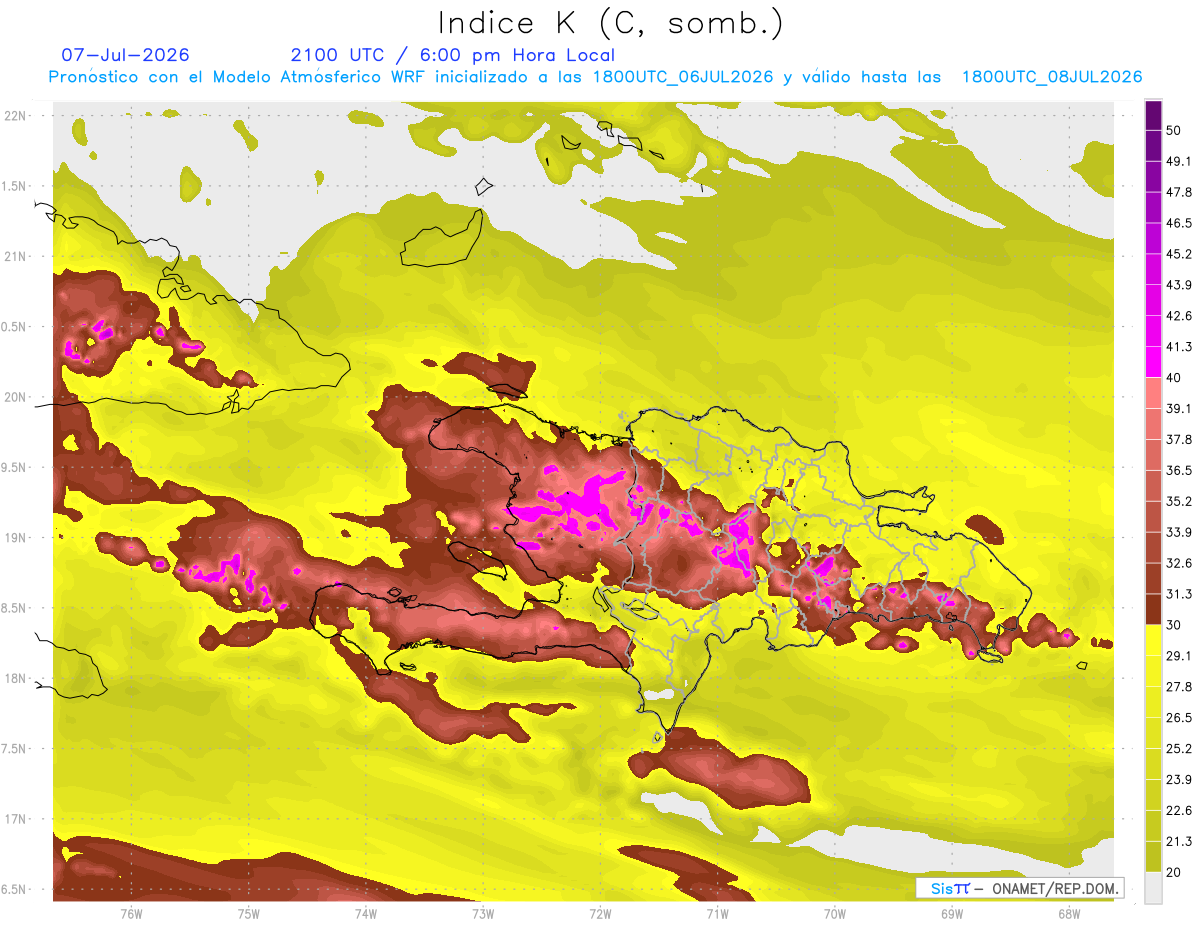Click colorbar value "27.8"
This screenshot has width=1200, height=927.
[1179, 687]
